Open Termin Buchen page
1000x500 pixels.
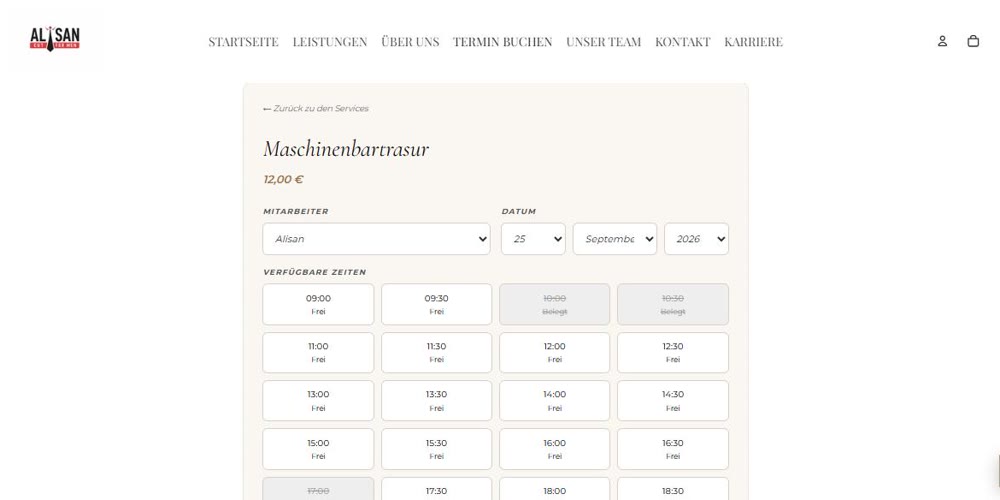(x=503, y=42)
